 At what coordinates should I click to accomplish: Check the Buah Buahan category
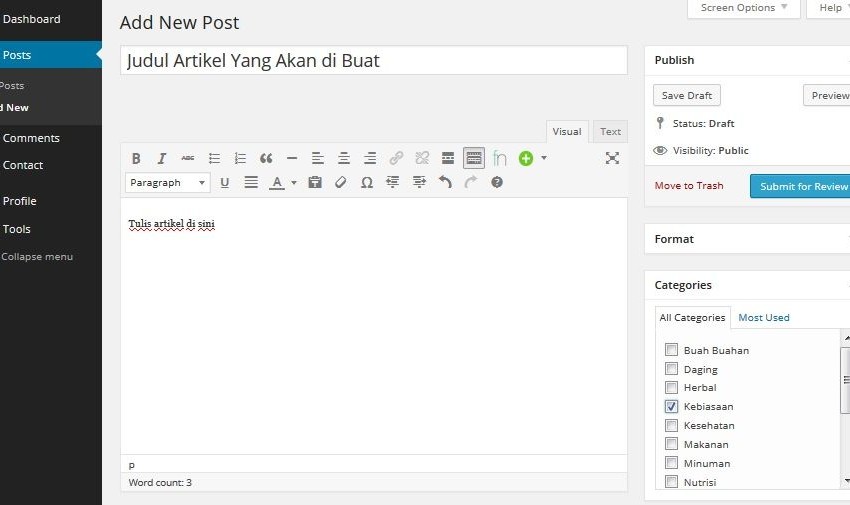click(x=672, y=350)
